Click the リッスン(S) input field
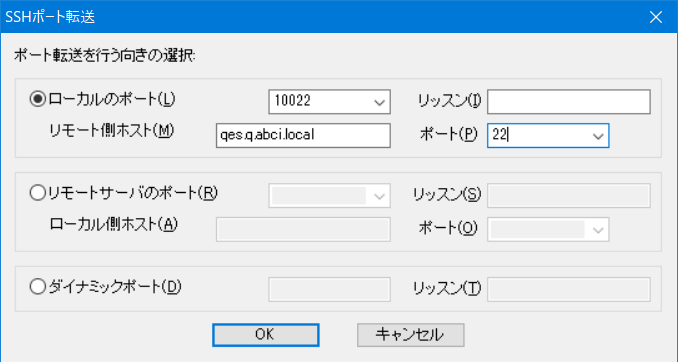The image size is (678, 362). click(569, 195)
